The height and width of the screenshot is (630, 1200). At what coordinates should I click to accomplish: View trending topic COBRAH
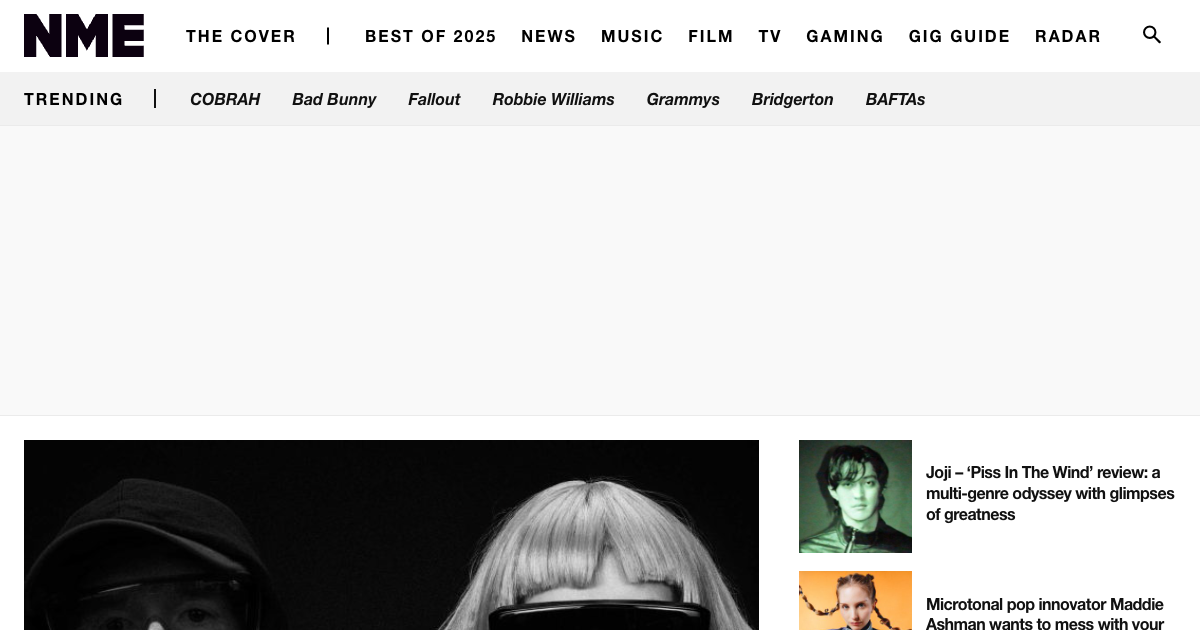coord(225,99)
